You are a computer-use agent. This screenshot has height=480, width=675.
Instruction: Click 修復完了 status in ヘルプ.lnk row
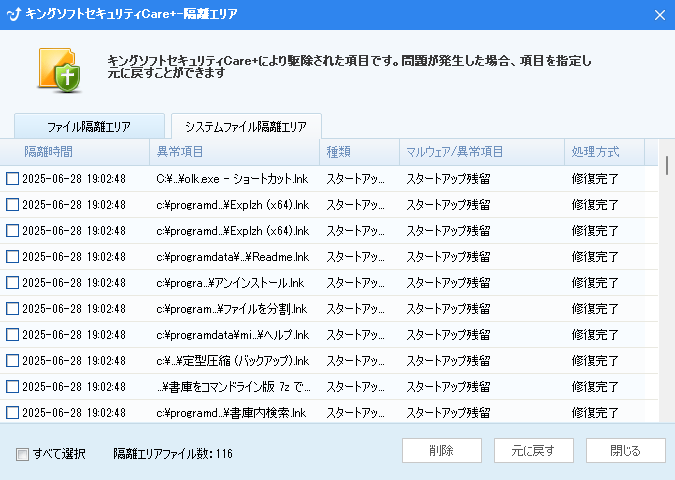pyautogui.click(x=595, y=334)
